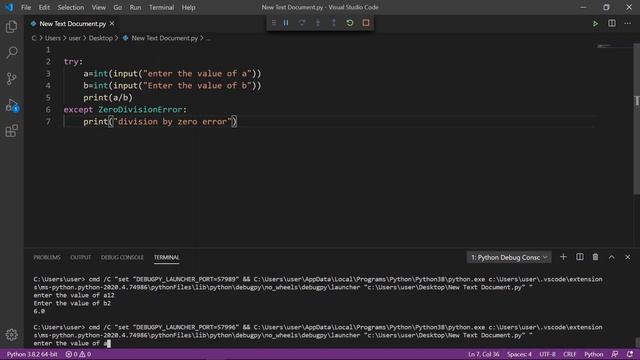Open the Search view in activity bar

point(11,52)
